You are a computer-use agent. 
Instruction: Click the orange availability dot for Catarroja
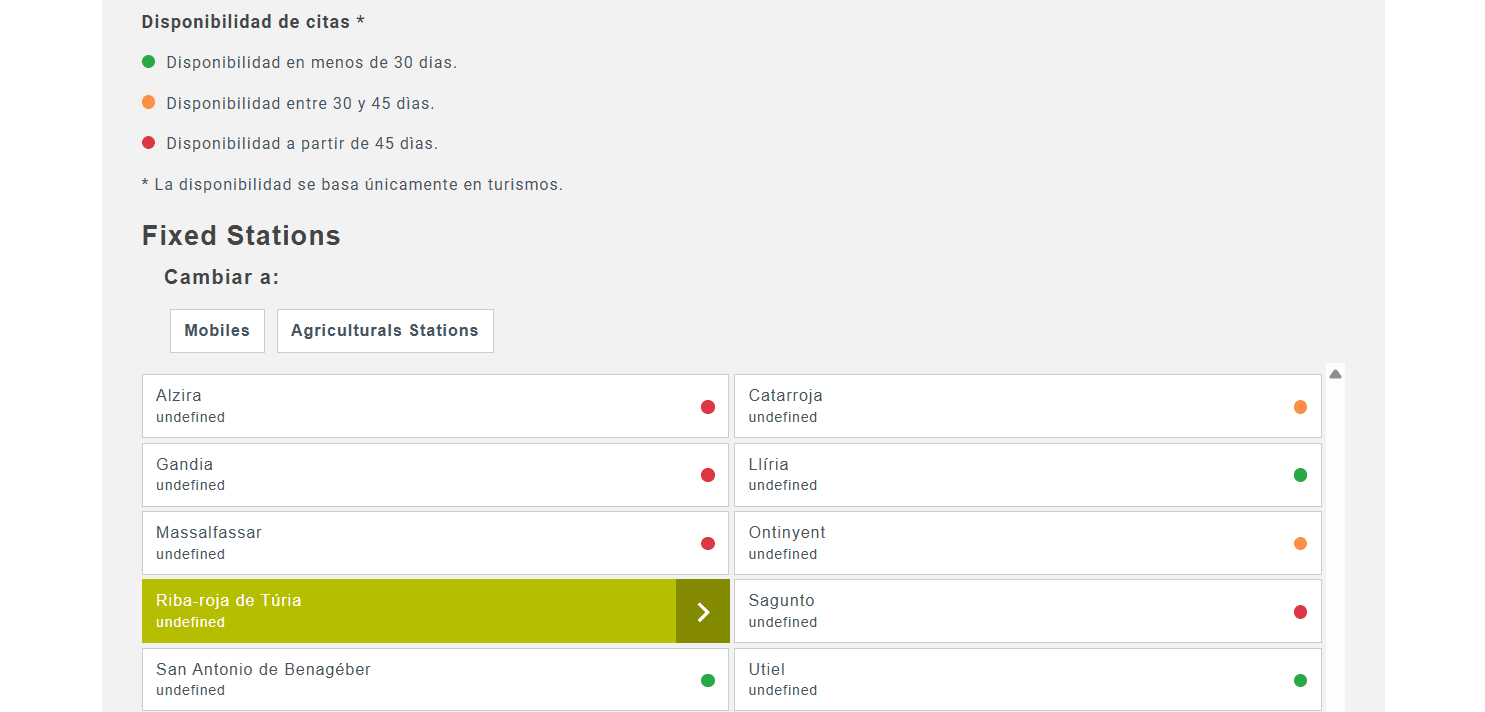coord(1300,407)
